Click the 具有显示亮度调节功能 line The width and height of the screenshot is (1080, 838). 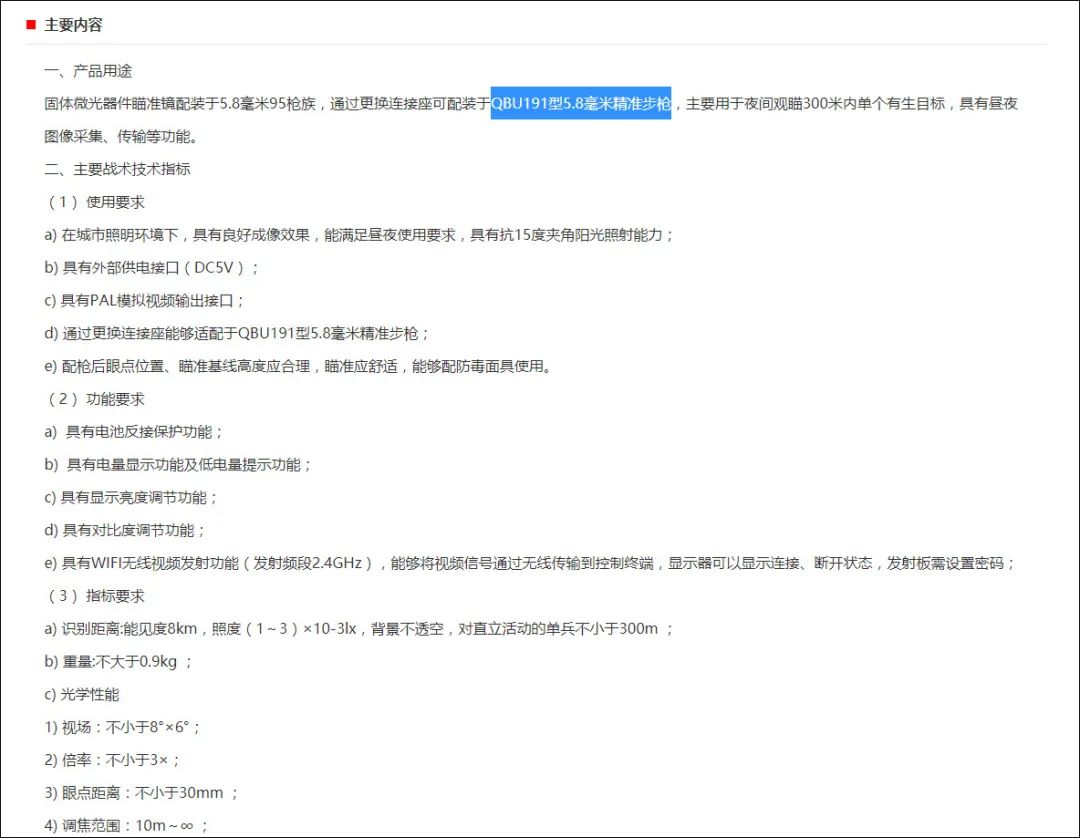pos(131,498)
